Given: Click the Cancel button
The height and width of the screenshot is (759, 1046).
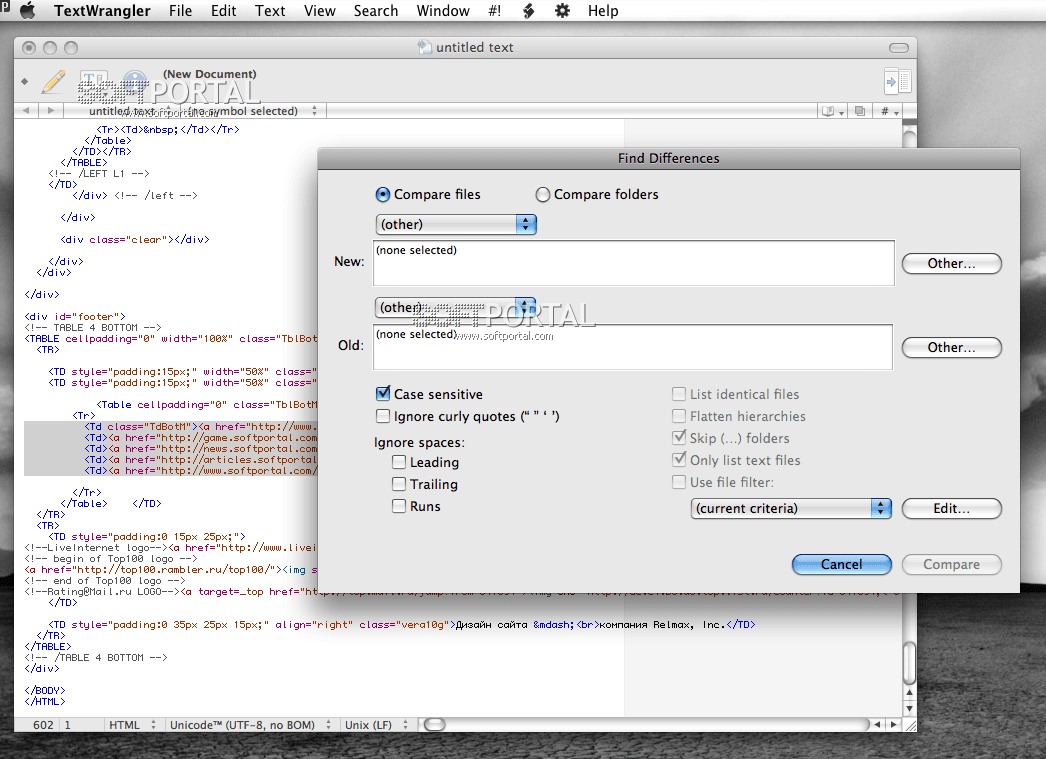Looking at the screenshot, I should tap(841, 564).
